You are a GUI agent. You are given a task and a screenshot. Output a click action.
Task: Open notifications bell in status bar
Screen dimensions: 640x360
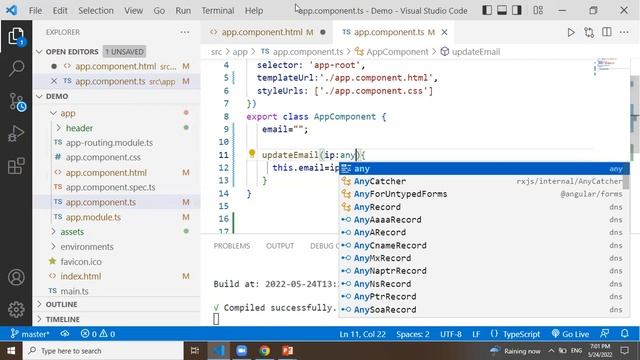tap(624, 334)
